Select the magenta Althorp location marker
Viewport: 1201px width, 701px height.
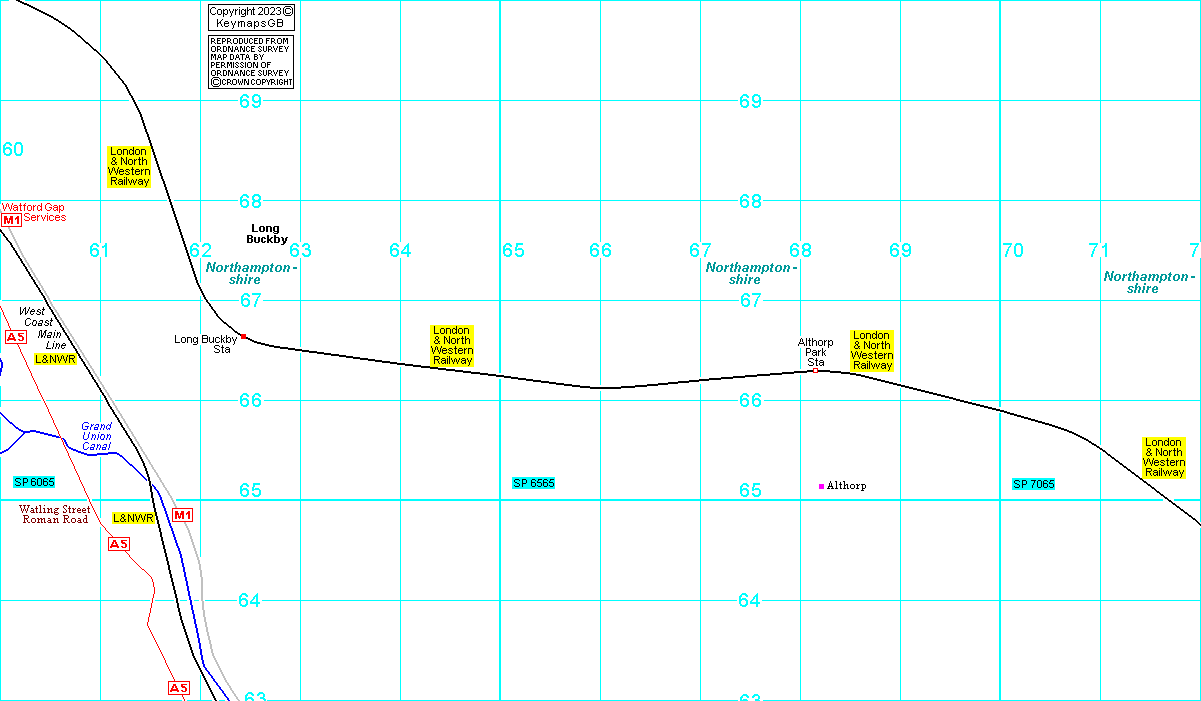point(822,486)
